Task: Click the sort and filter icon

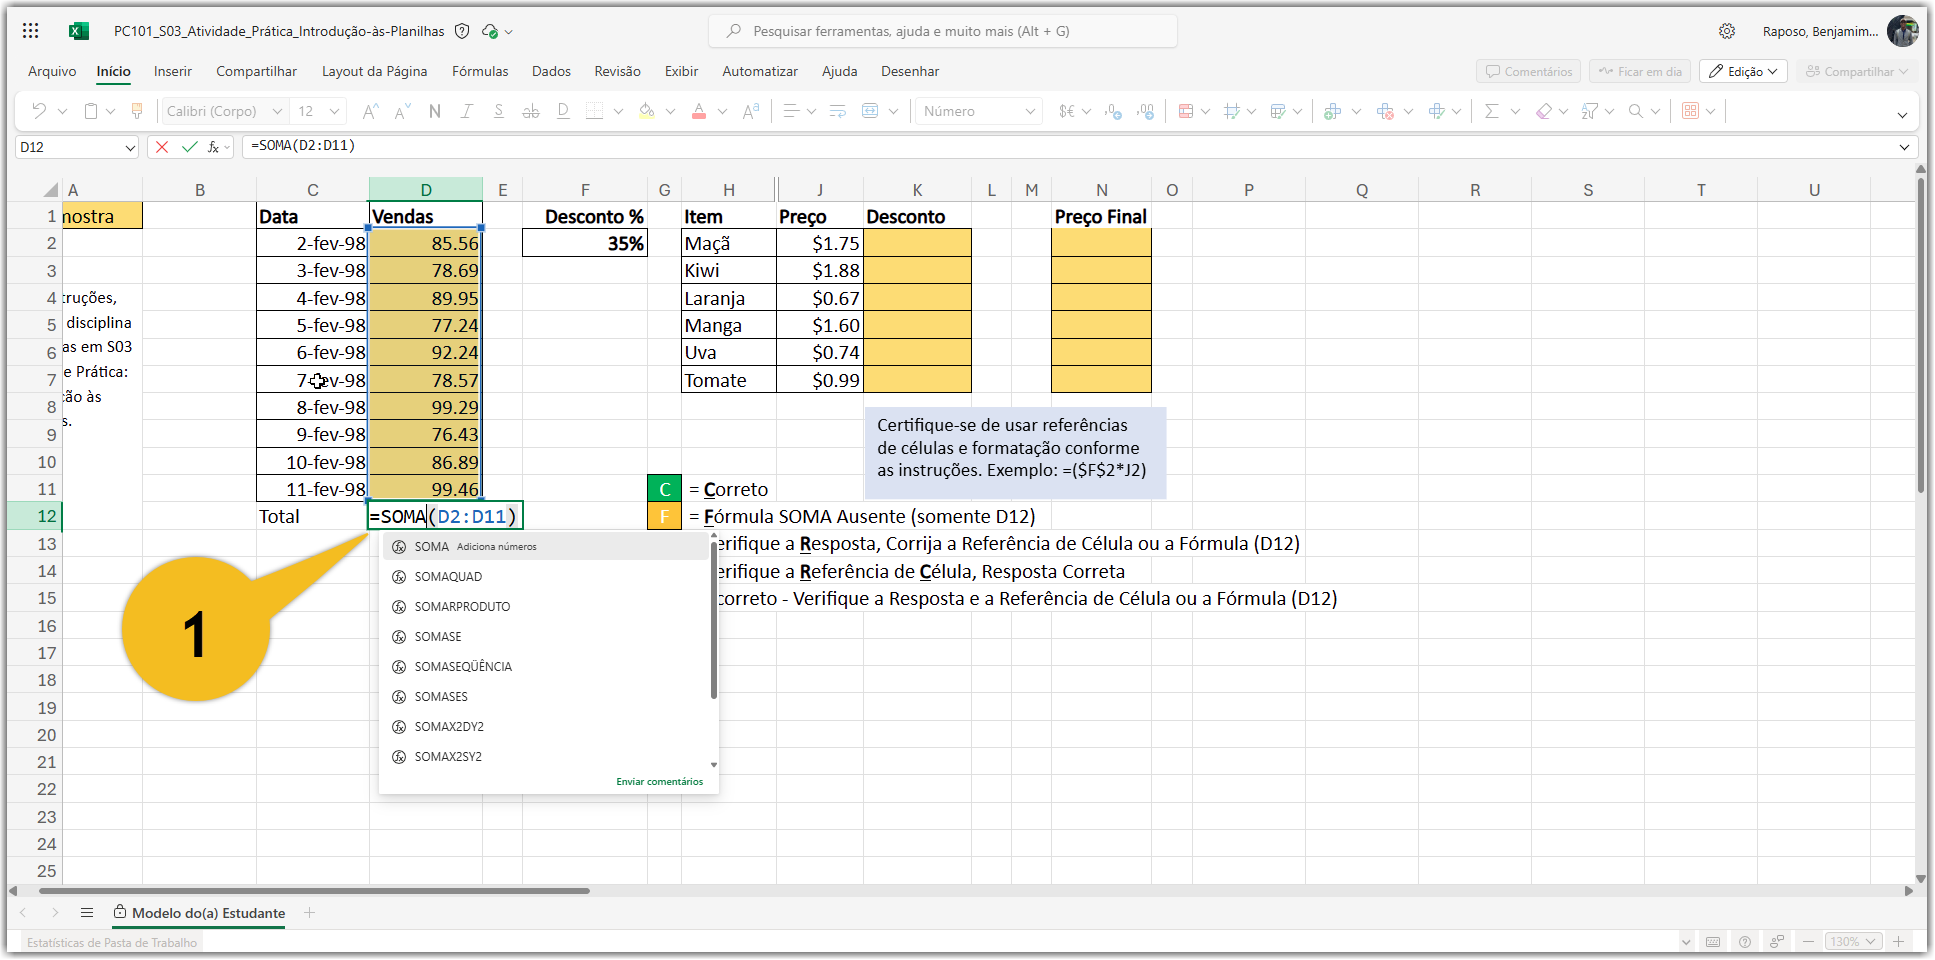Action: click(1590, 111)
